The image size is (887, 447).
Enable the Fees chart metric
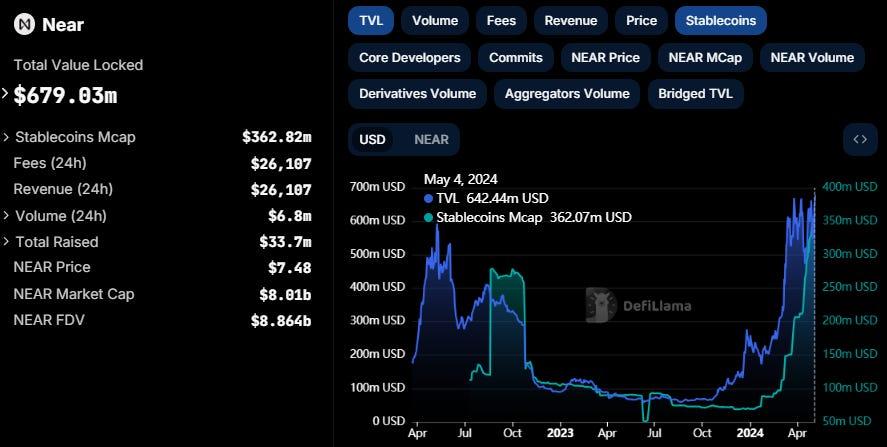coord(501,20)
